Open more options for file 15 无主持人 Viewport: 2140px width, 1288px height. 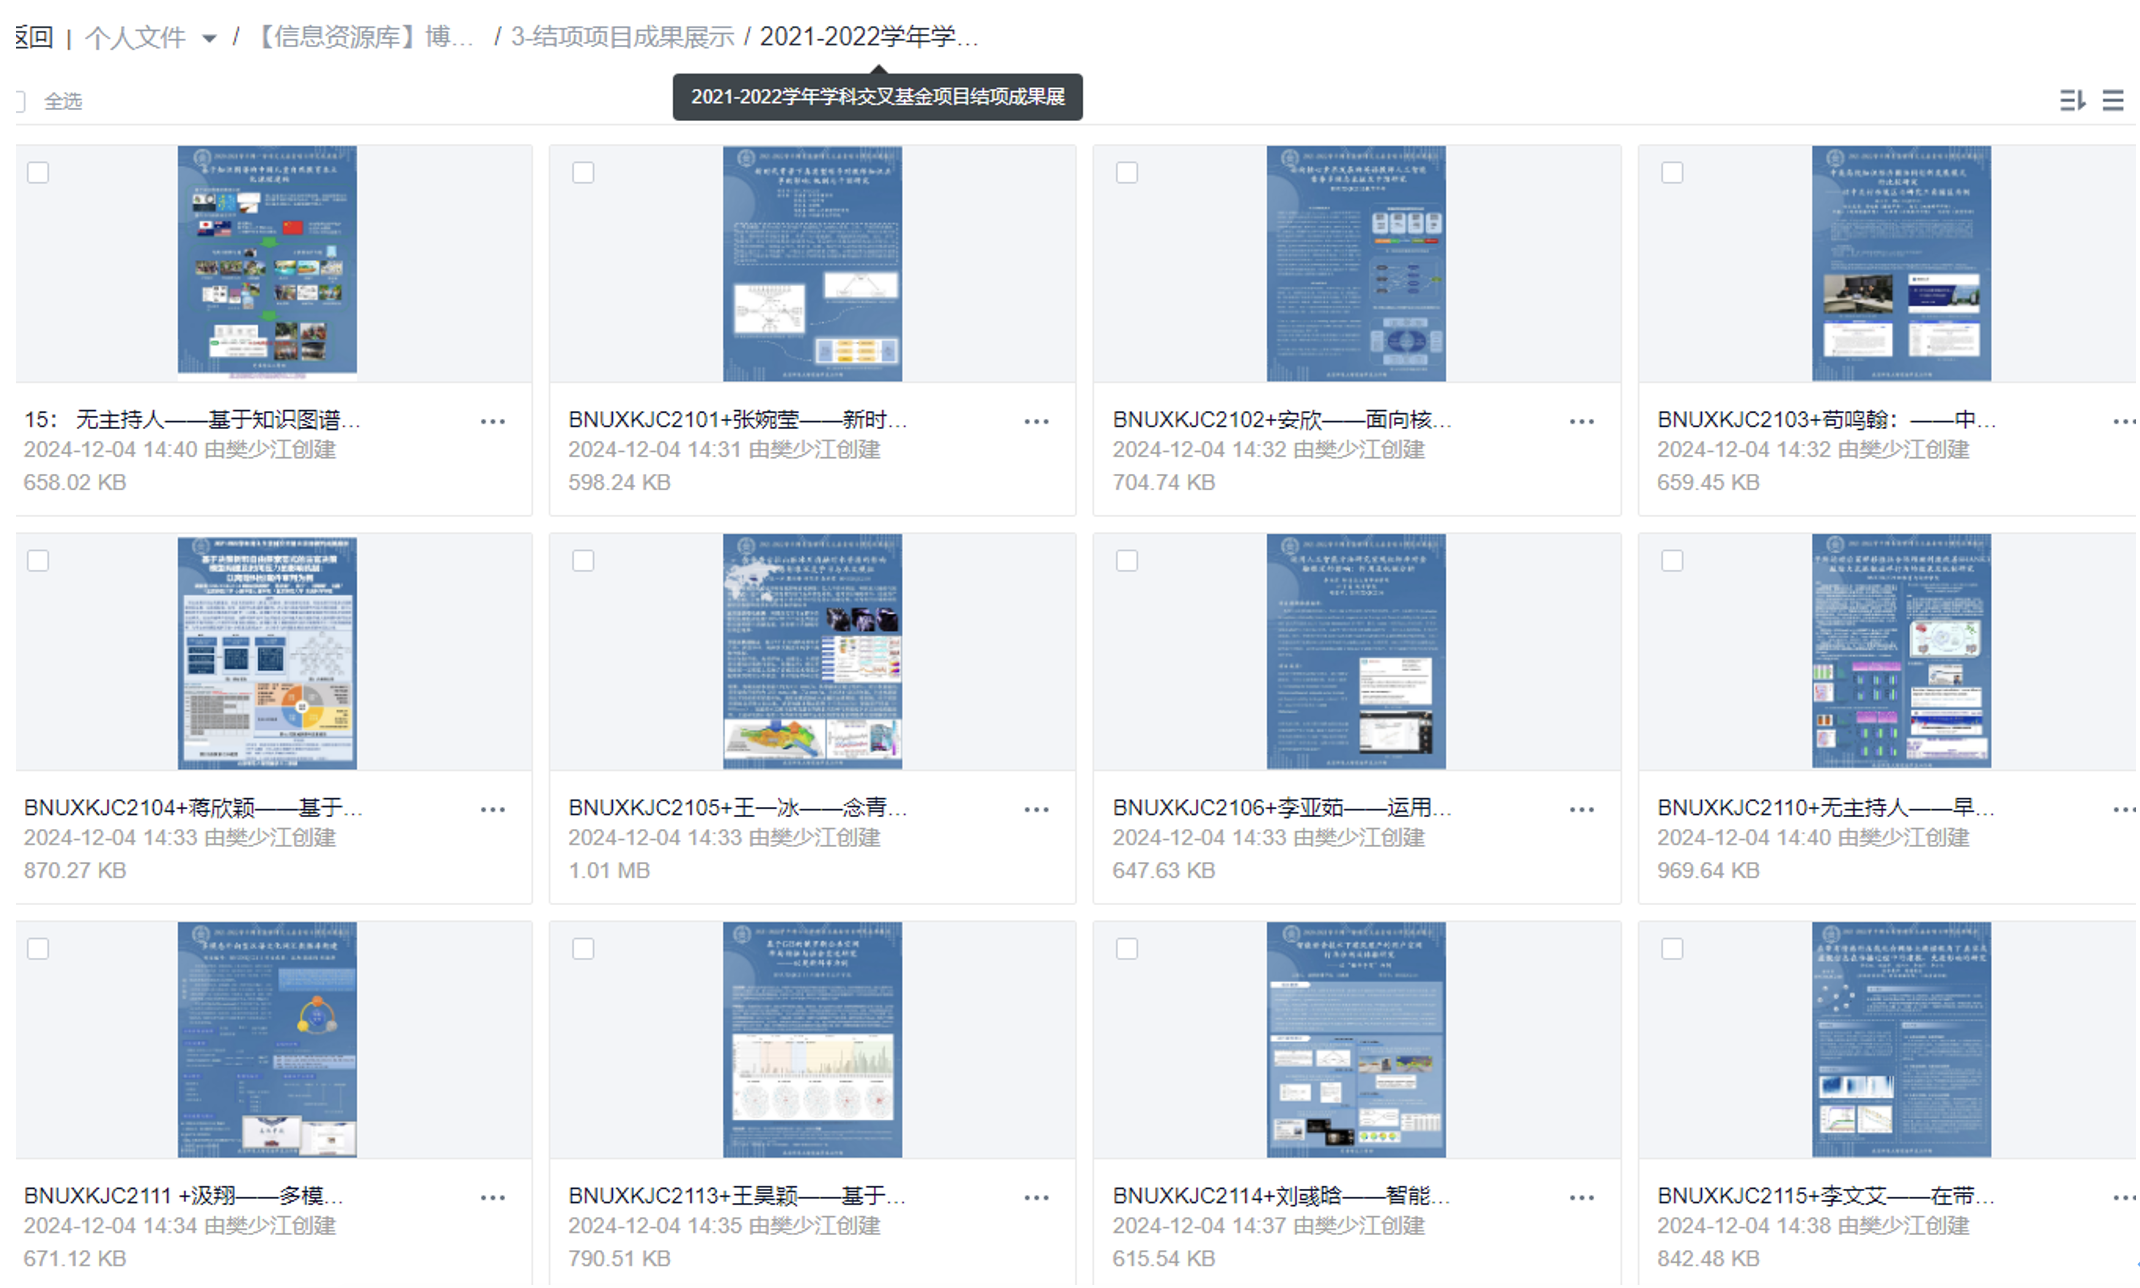pyautogui.click(x=492, y=422)
